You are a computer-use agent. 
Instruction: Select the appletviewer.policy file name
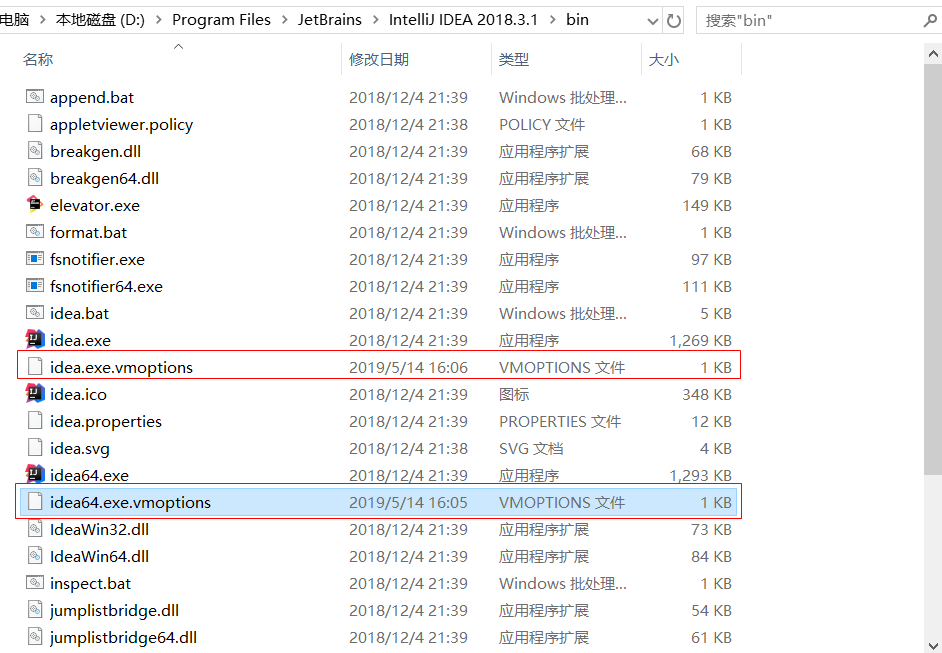coord(121,124)
